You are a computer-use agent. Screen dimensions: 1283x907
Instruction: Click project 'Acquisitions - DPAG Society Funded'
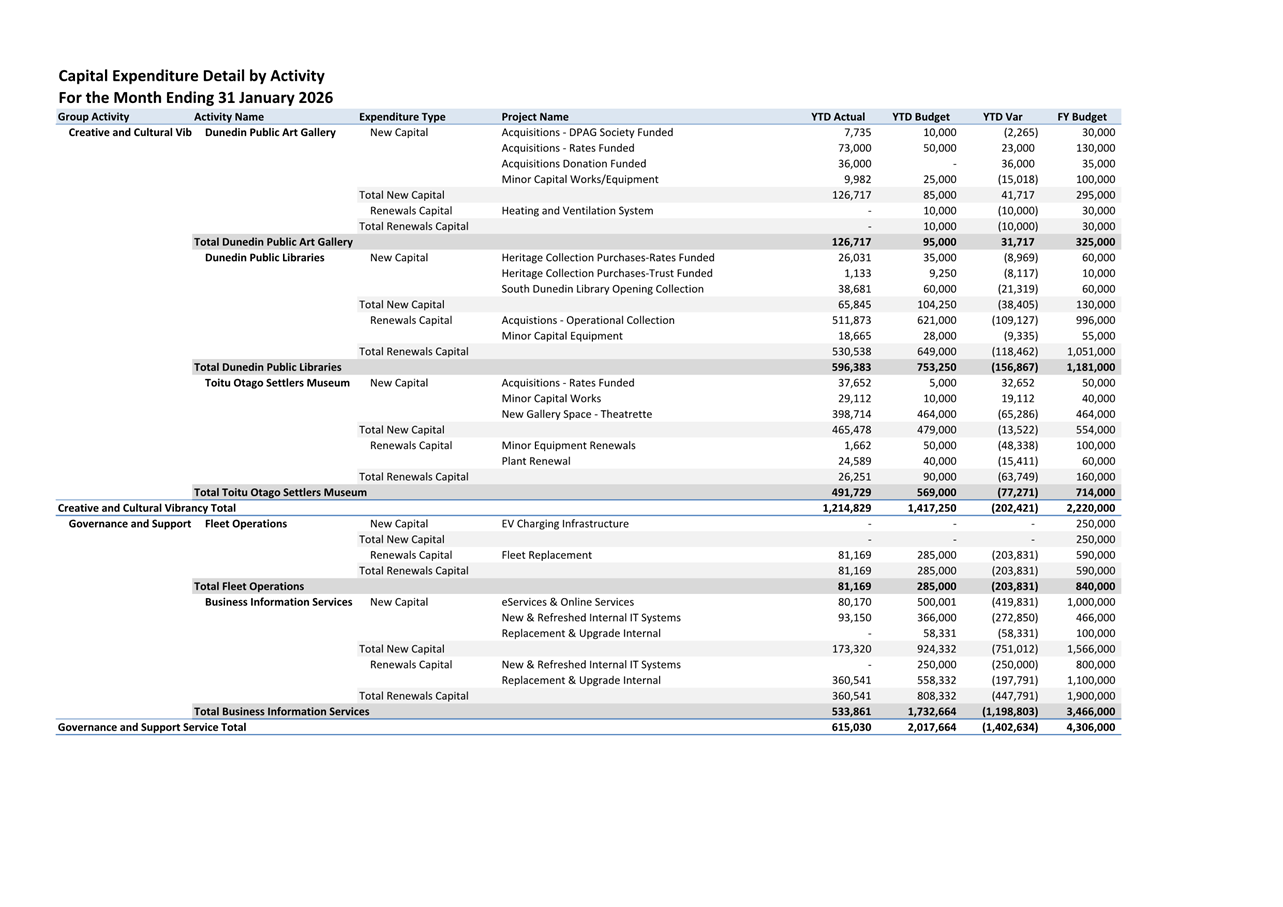point(587,133)
